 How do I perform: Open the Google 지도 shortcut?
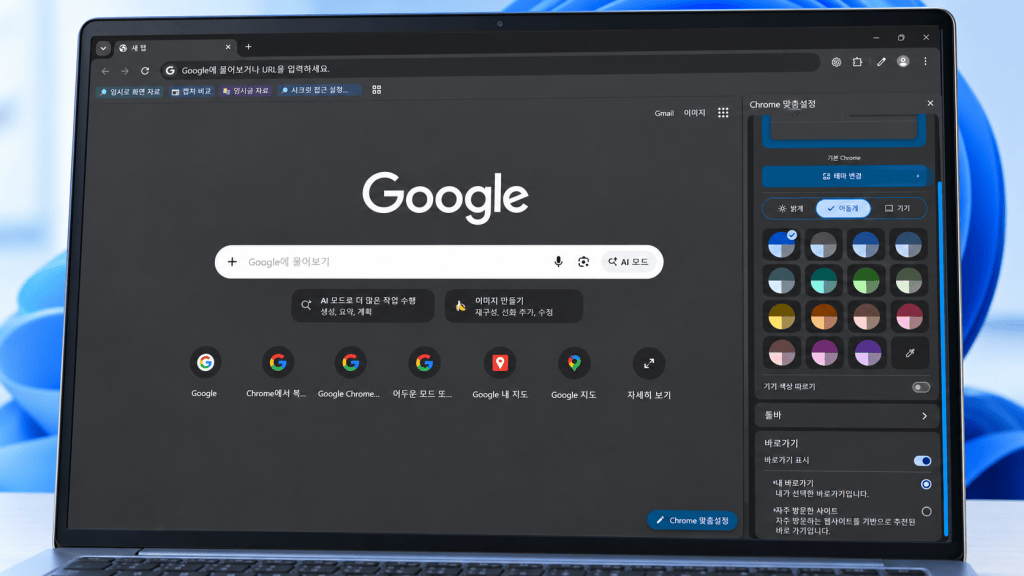(x=574, y=373)
